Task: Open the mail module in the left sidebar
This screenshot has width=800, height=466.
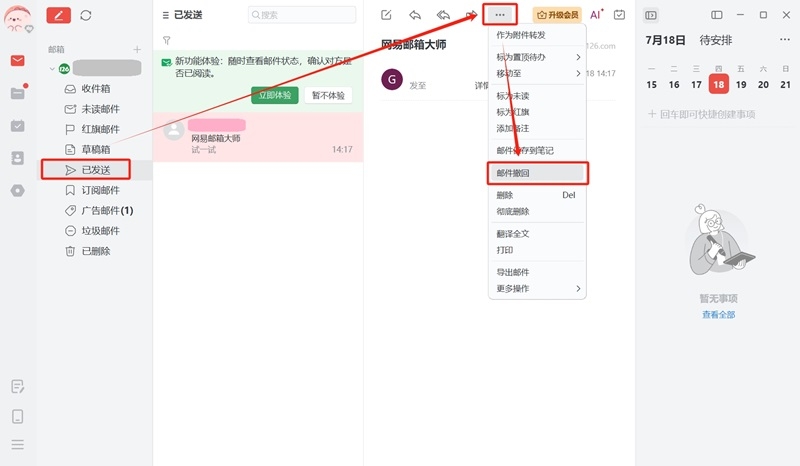Action: pyautogui.click(x=17, y=61)
